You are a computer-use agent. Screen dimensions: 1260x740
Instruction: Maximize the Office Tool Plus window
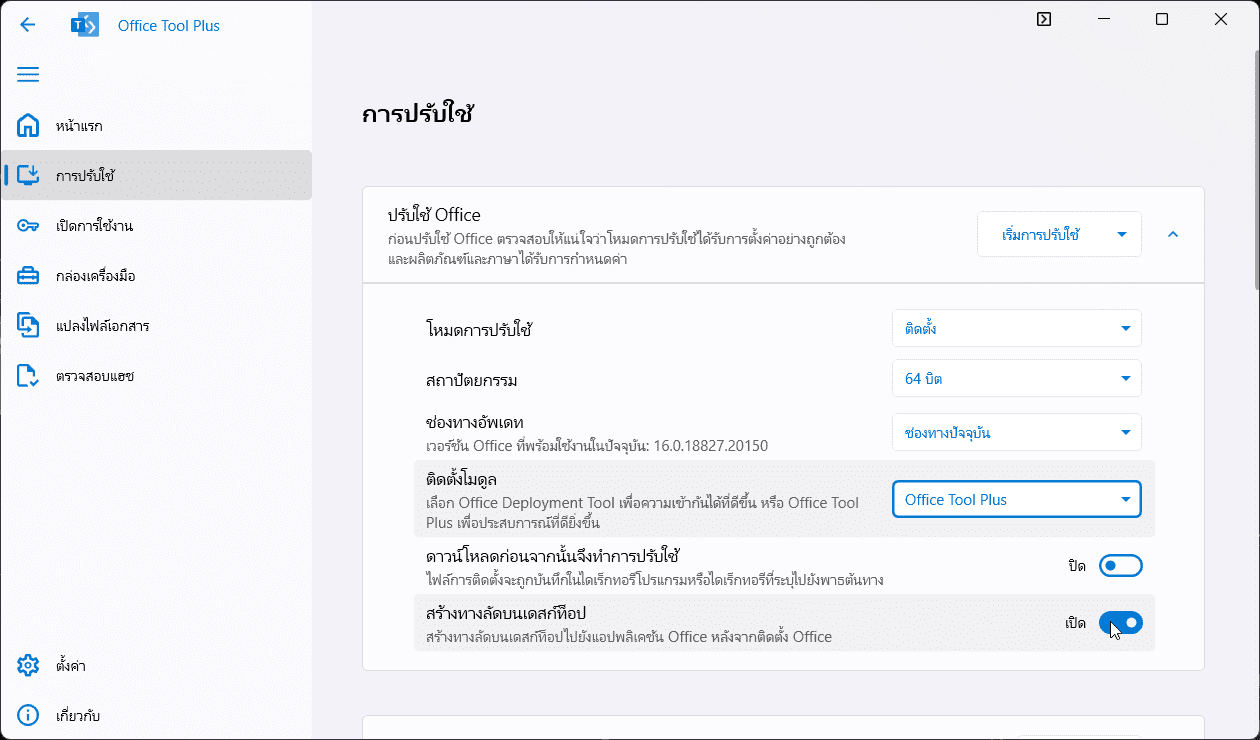(x=1162, y=19)
